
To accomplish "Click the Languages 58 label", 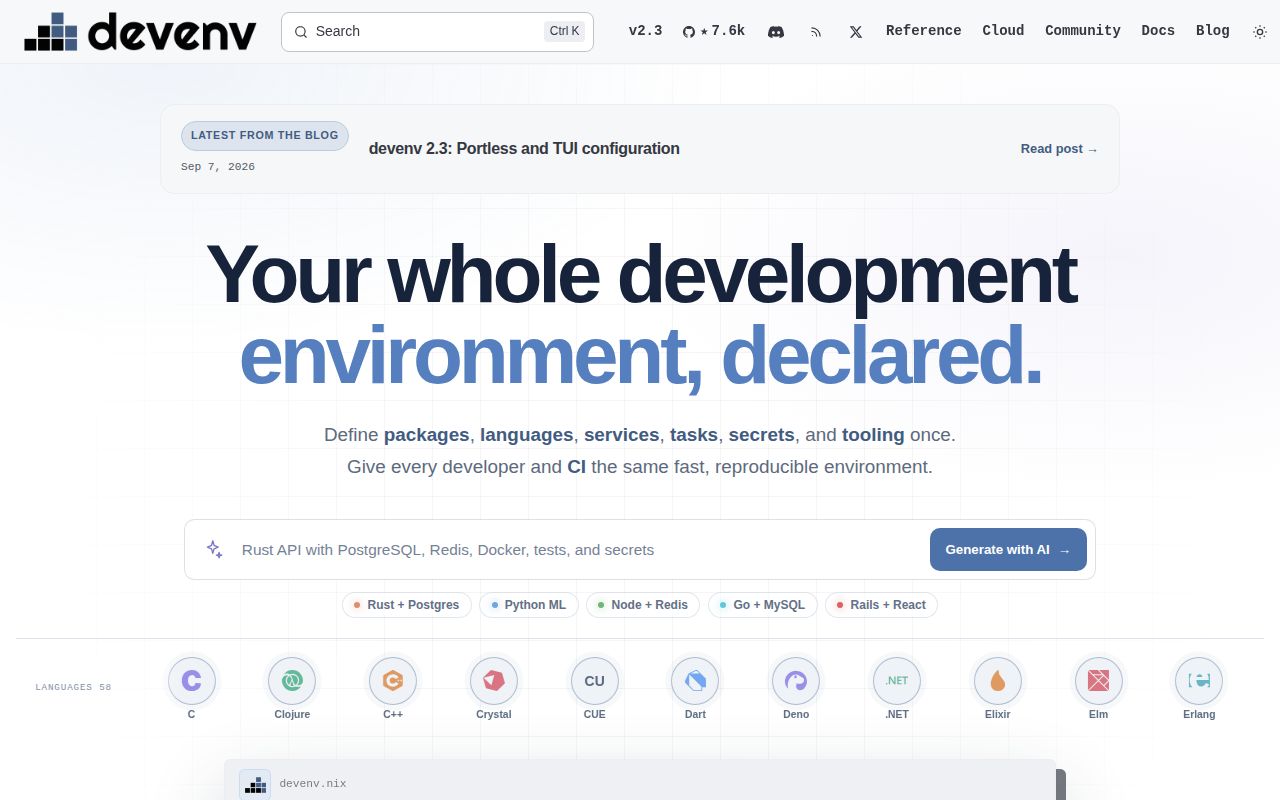I will point(73,688).
